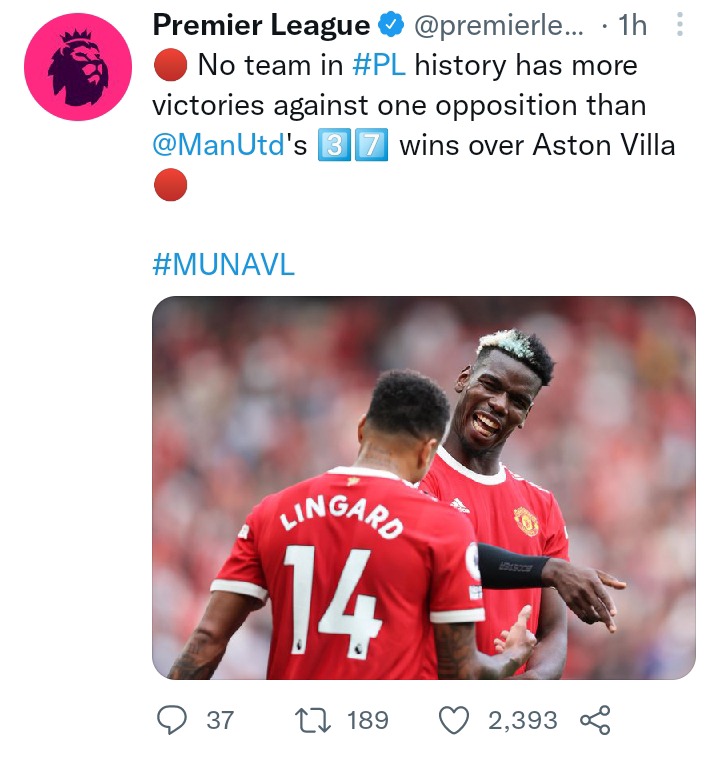This screenshot has height=768, width=720.
Task: Click the keycap 7 emoji
Action: coord(371,145)
